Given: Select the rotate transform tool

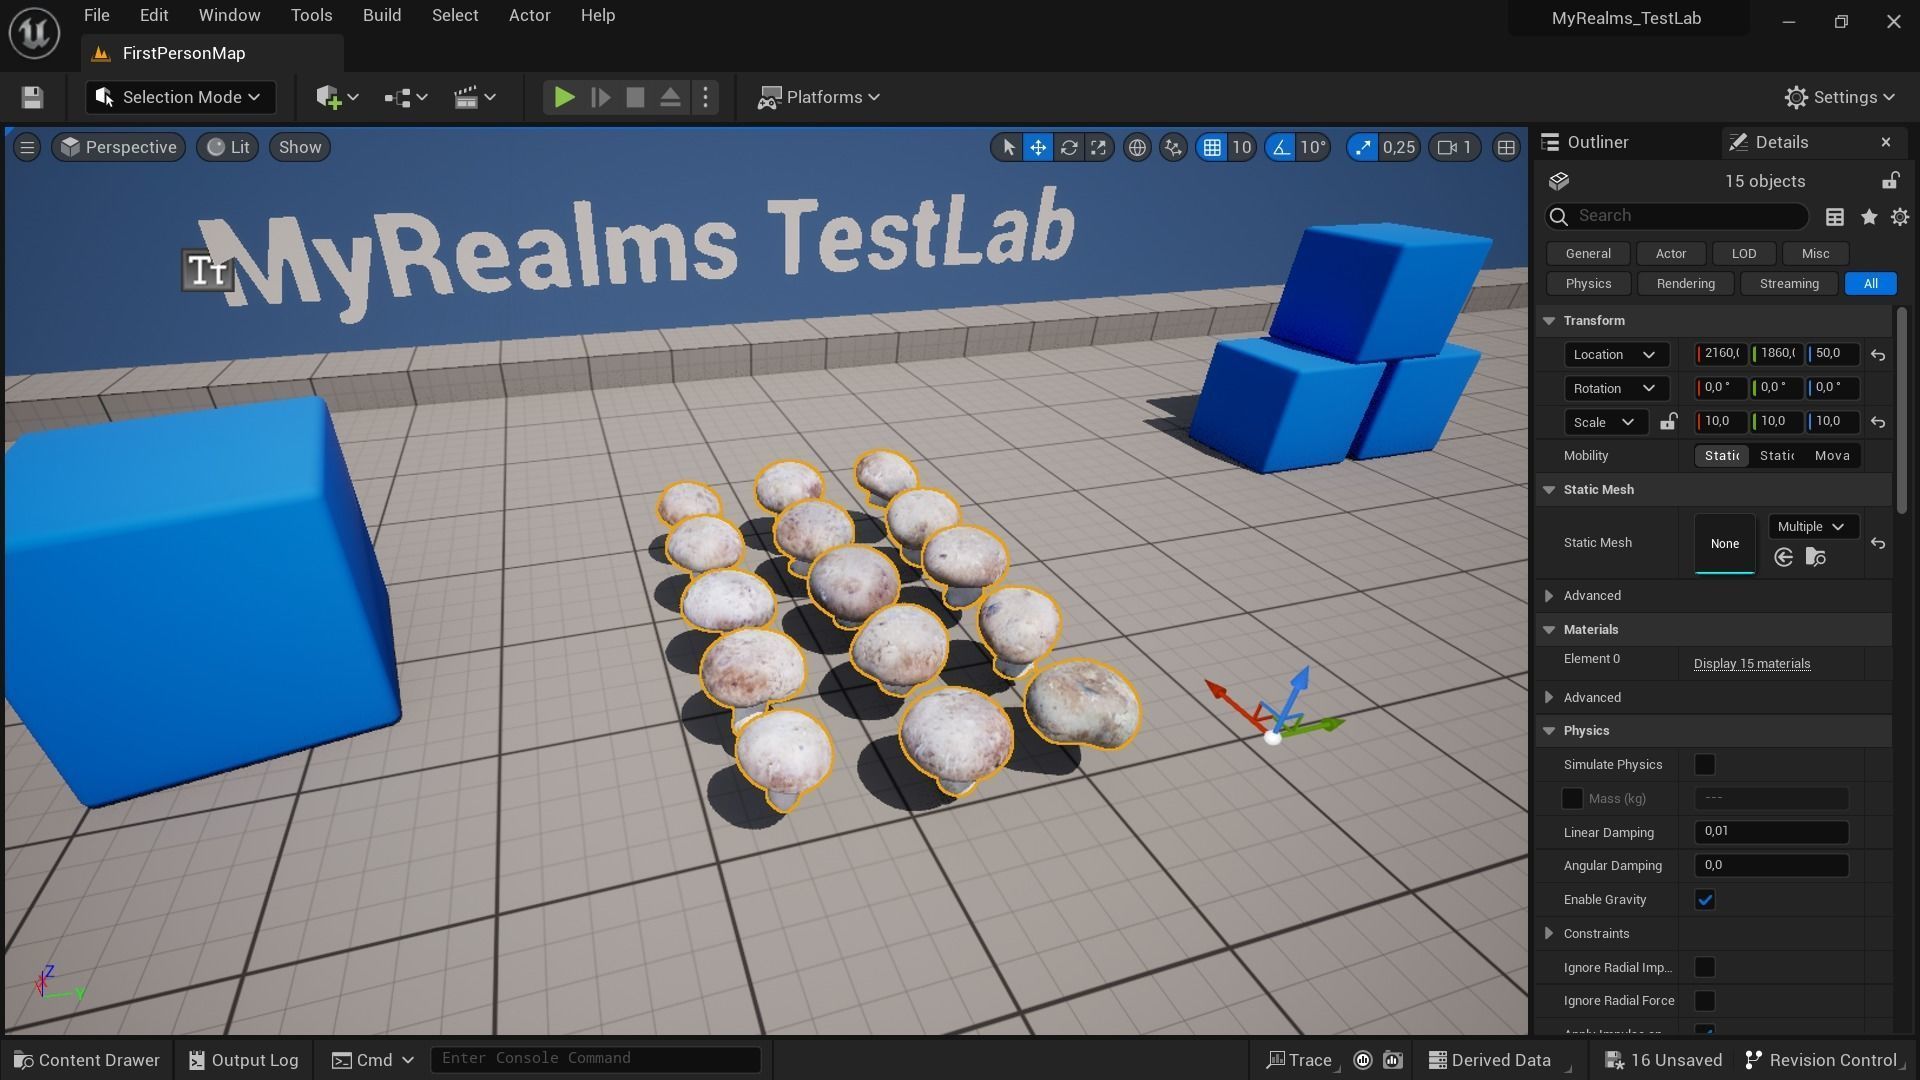Looking at the screenshot, I should click(x=1069, y=148).
